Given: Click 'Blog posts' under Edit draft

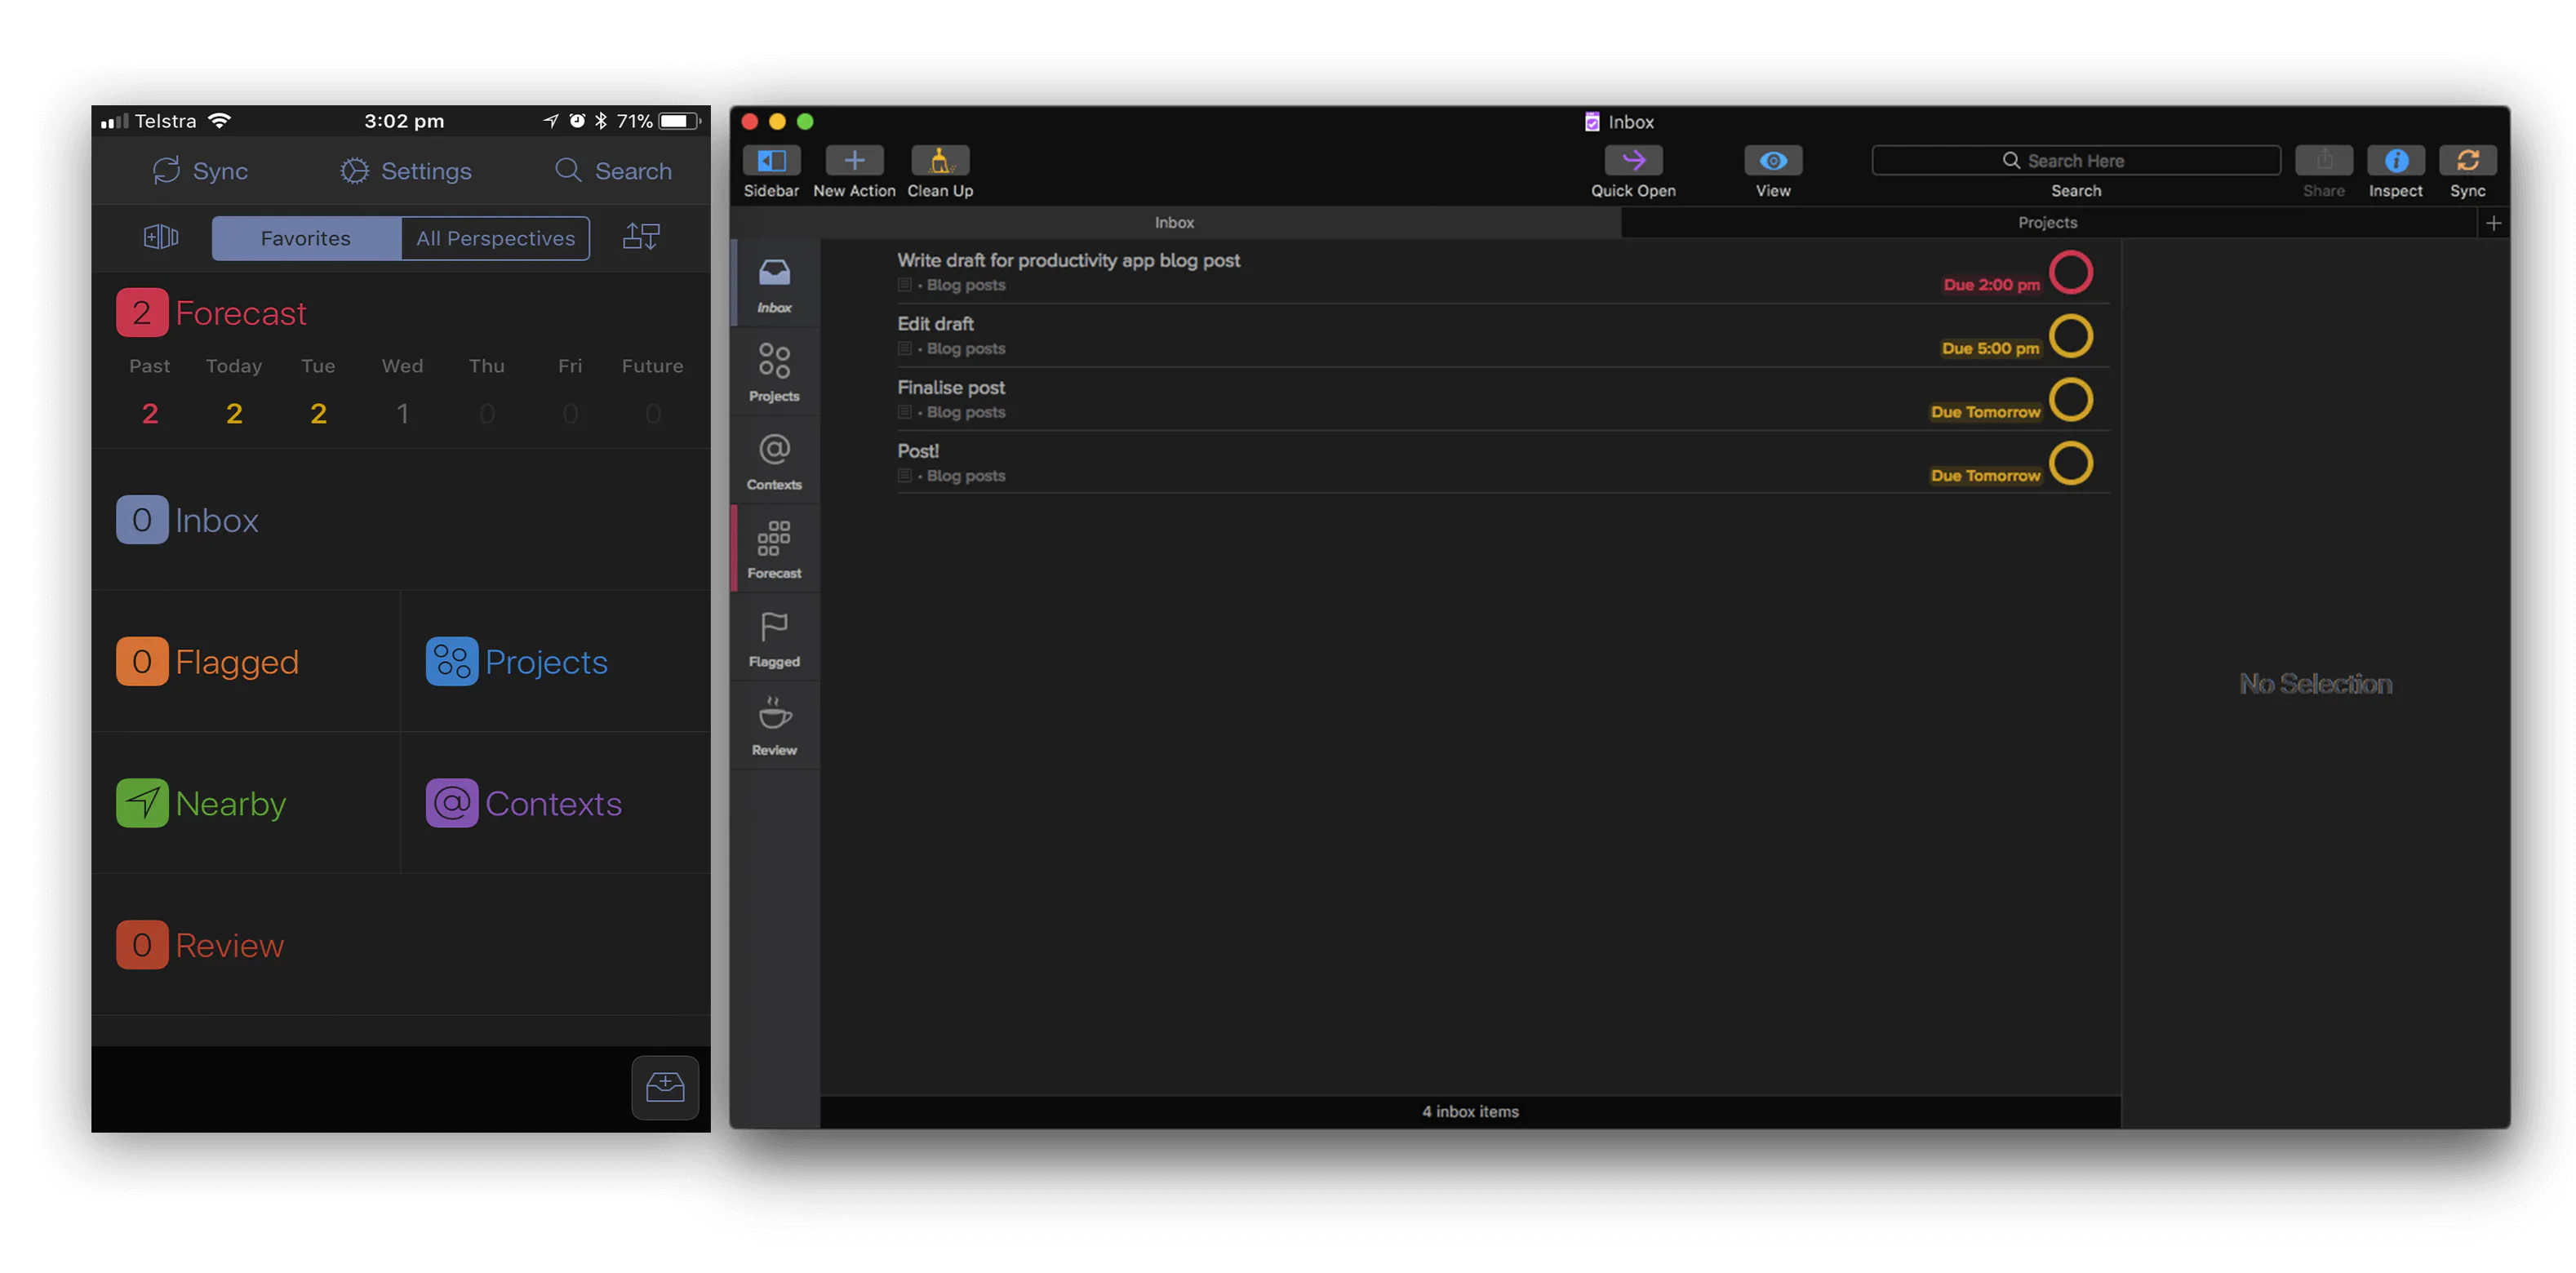Looking at the screenshot, I should (966, 349).
